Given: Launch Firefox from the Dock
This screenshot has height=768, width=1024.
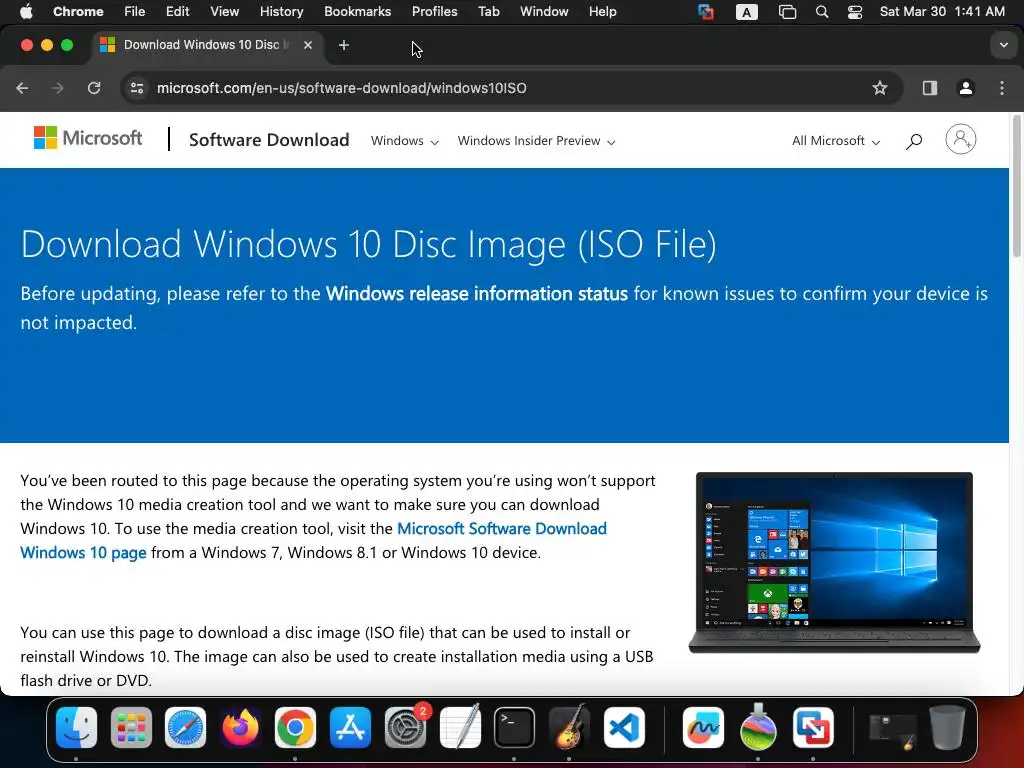Looking at the screenshot, I should (240, 727).
